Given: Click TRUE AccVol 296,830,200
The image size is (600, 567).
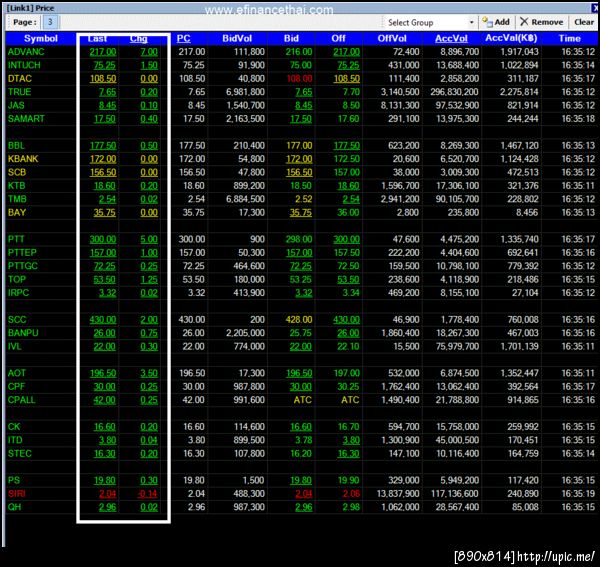Looking at the screenshot, I should click(x=454, y=92).
